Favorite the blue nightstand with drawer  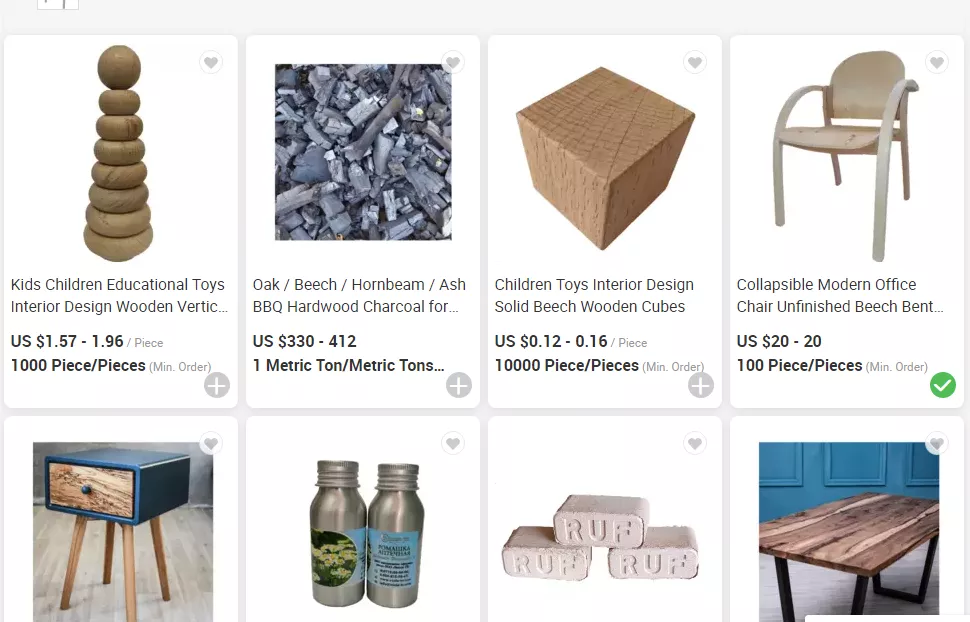coord(211,444)
